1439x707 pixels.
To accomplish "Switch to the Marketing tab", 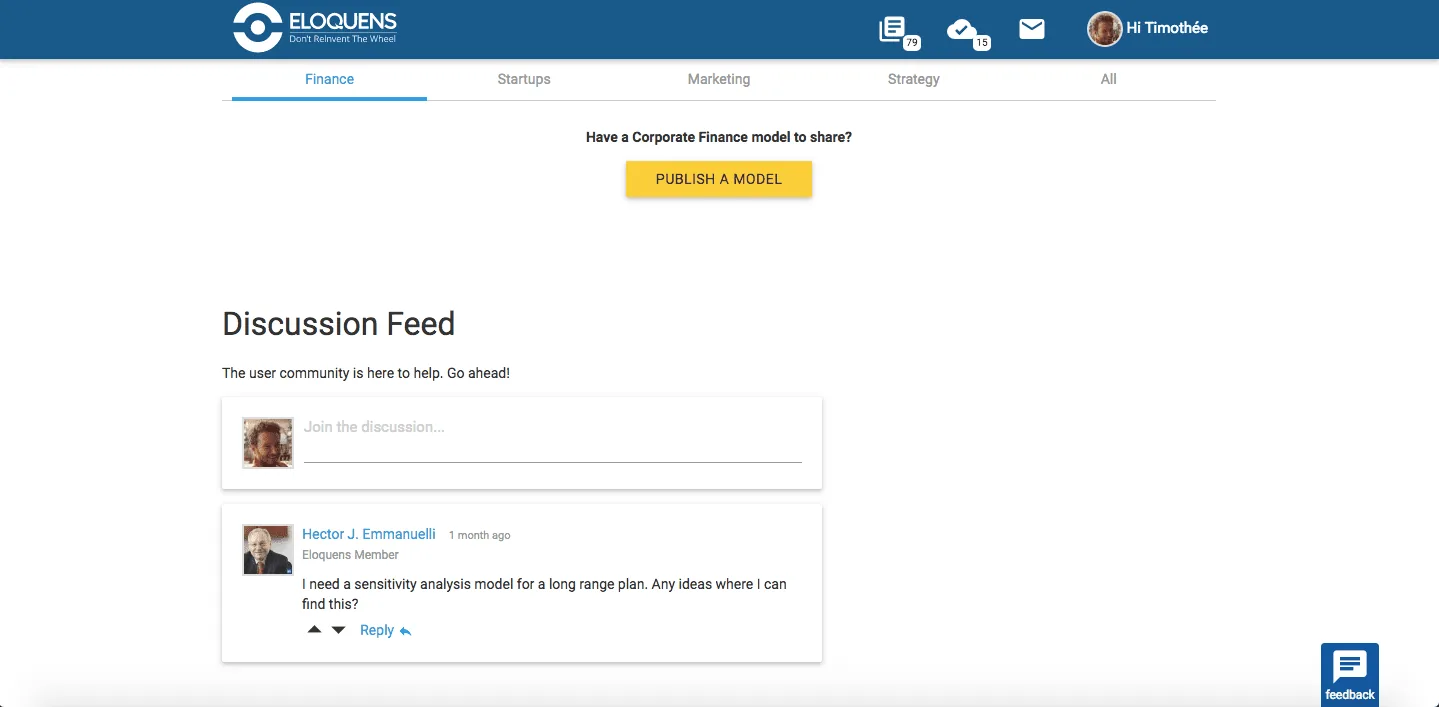I will click(719, 79).
